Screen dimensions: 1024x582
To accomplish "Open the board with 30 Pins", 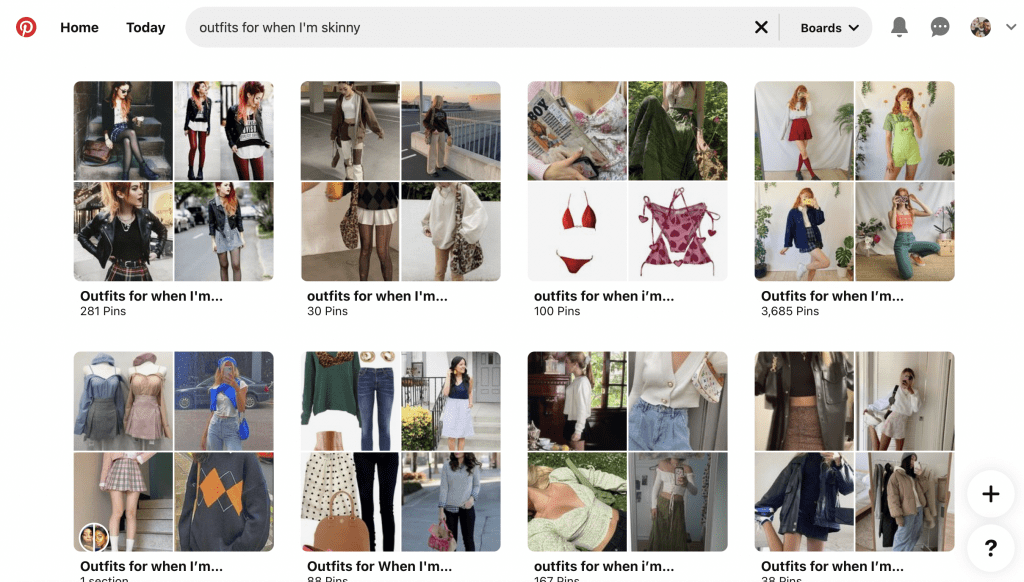I will click(400, 199).
